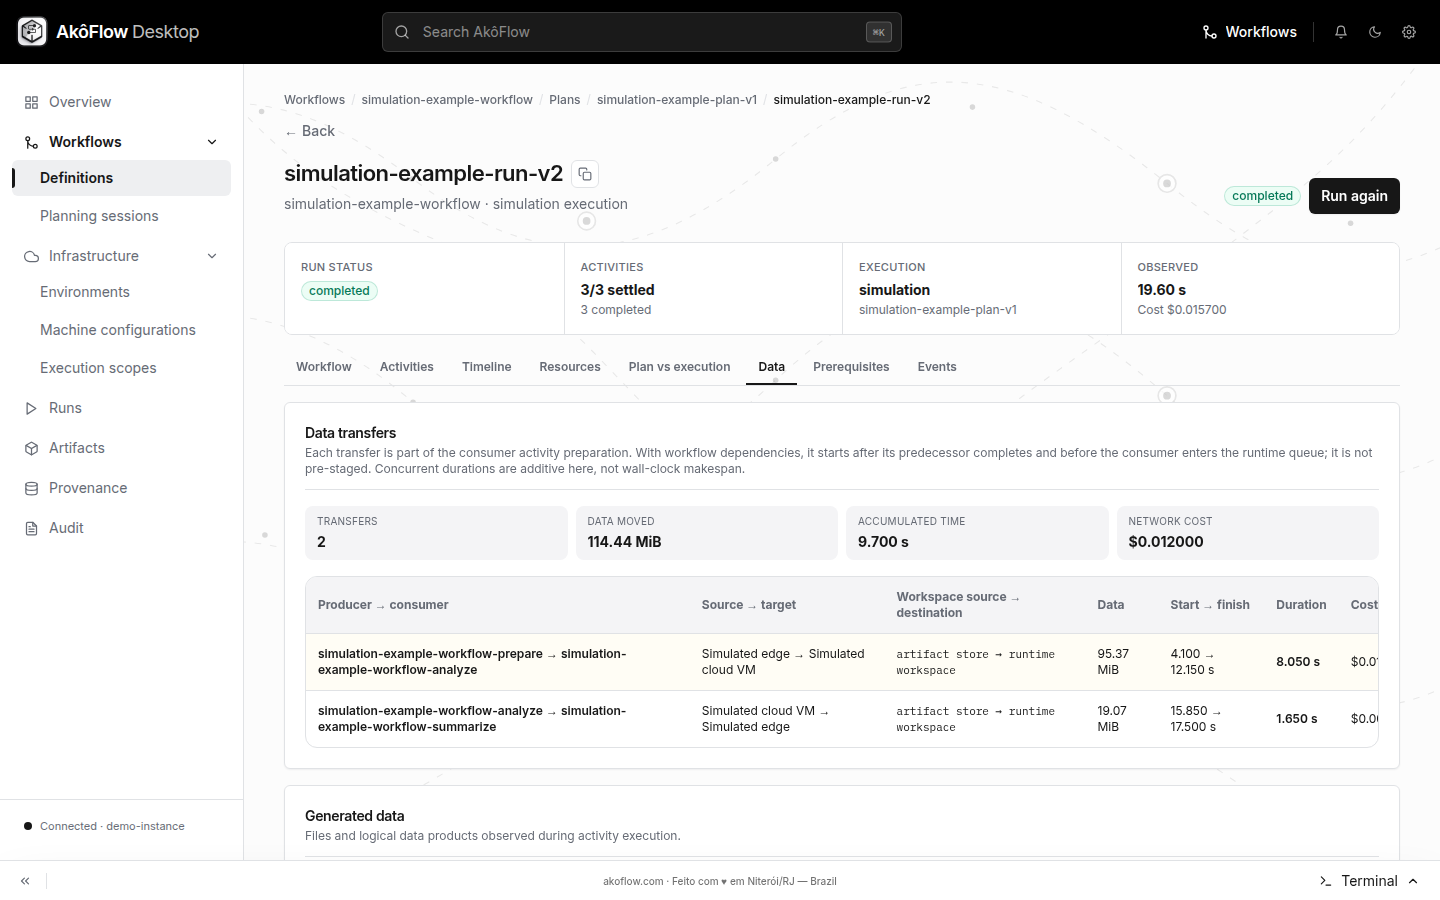Click the Audit document icon

click(31, 528)
